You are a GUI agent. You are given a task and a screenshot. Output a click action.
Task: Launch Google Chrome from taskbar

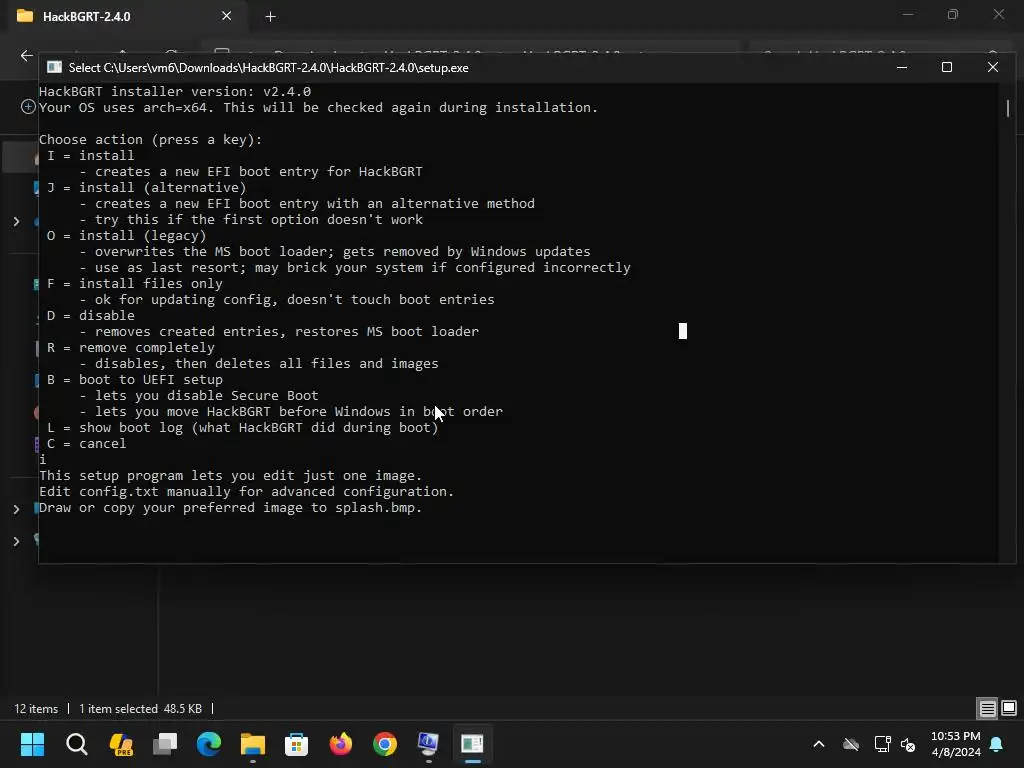(x=385, y=744)
